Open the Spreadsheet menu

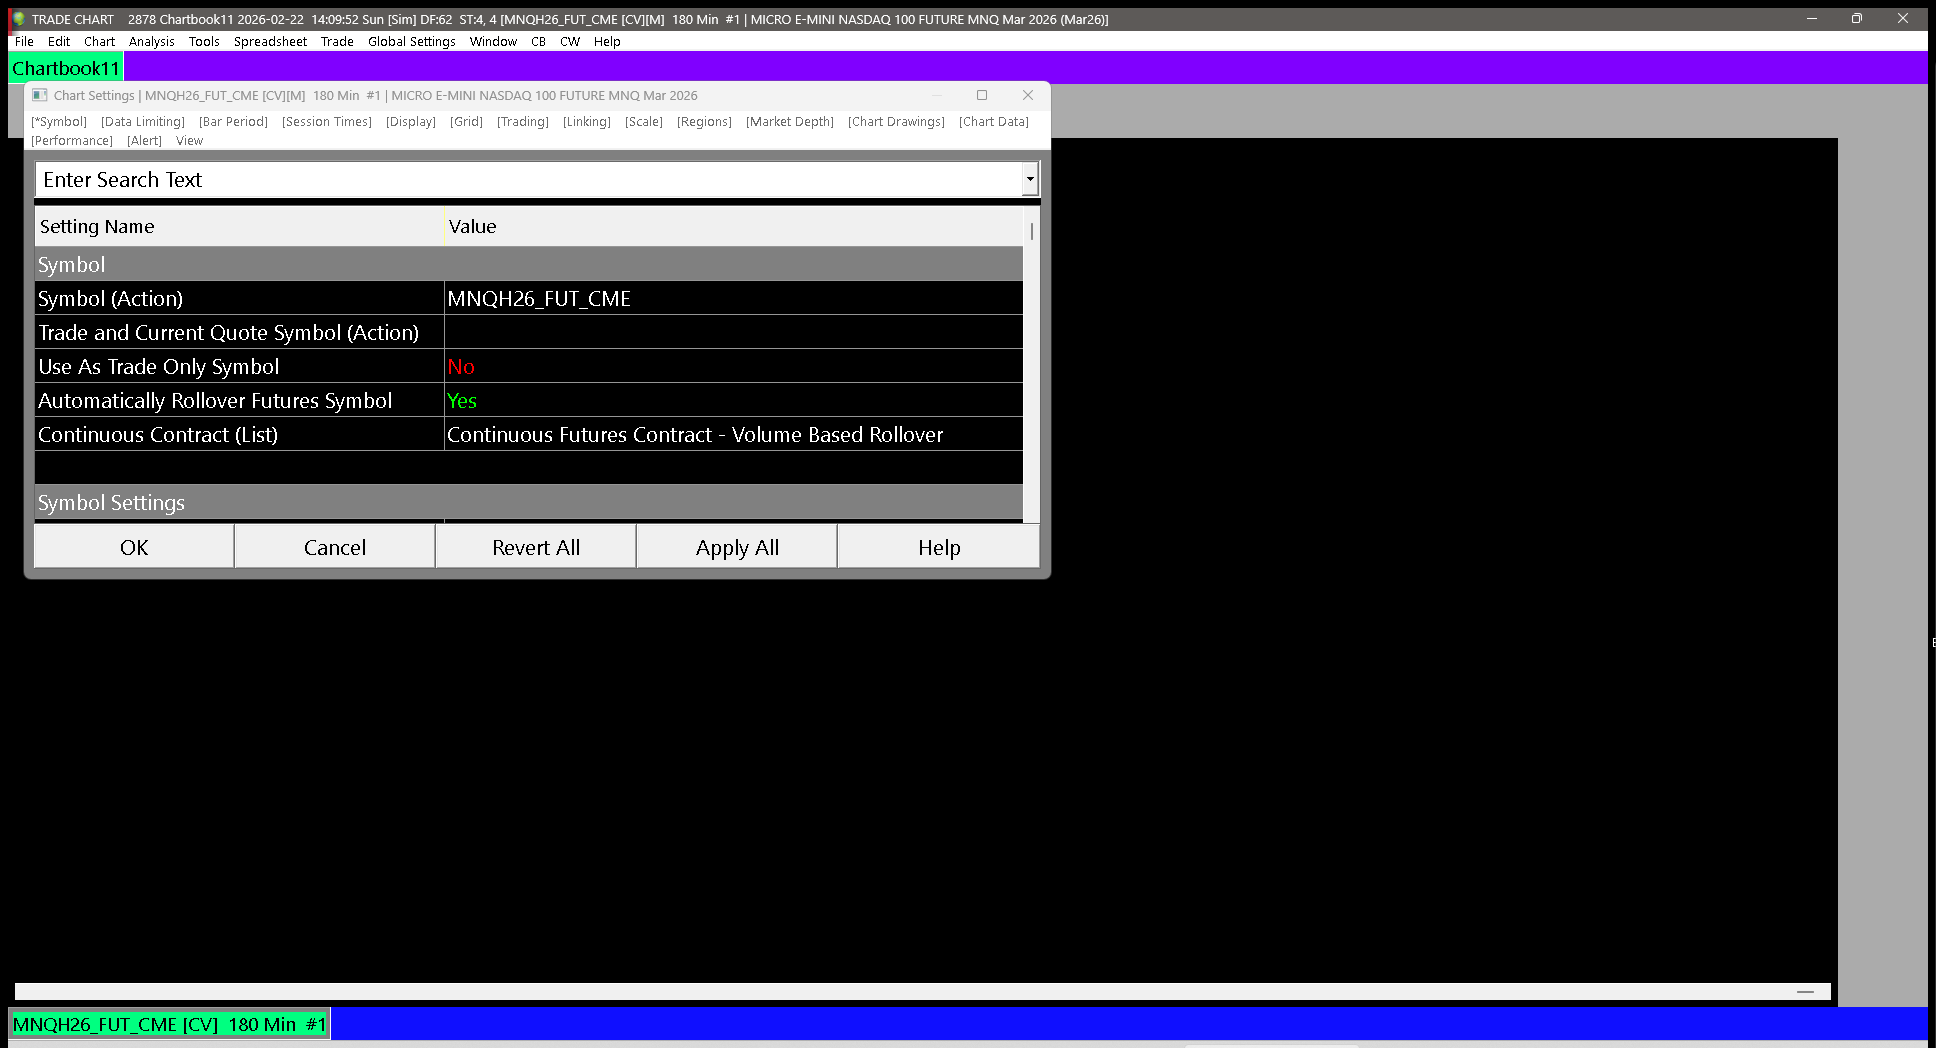click(x=270, y=41)
